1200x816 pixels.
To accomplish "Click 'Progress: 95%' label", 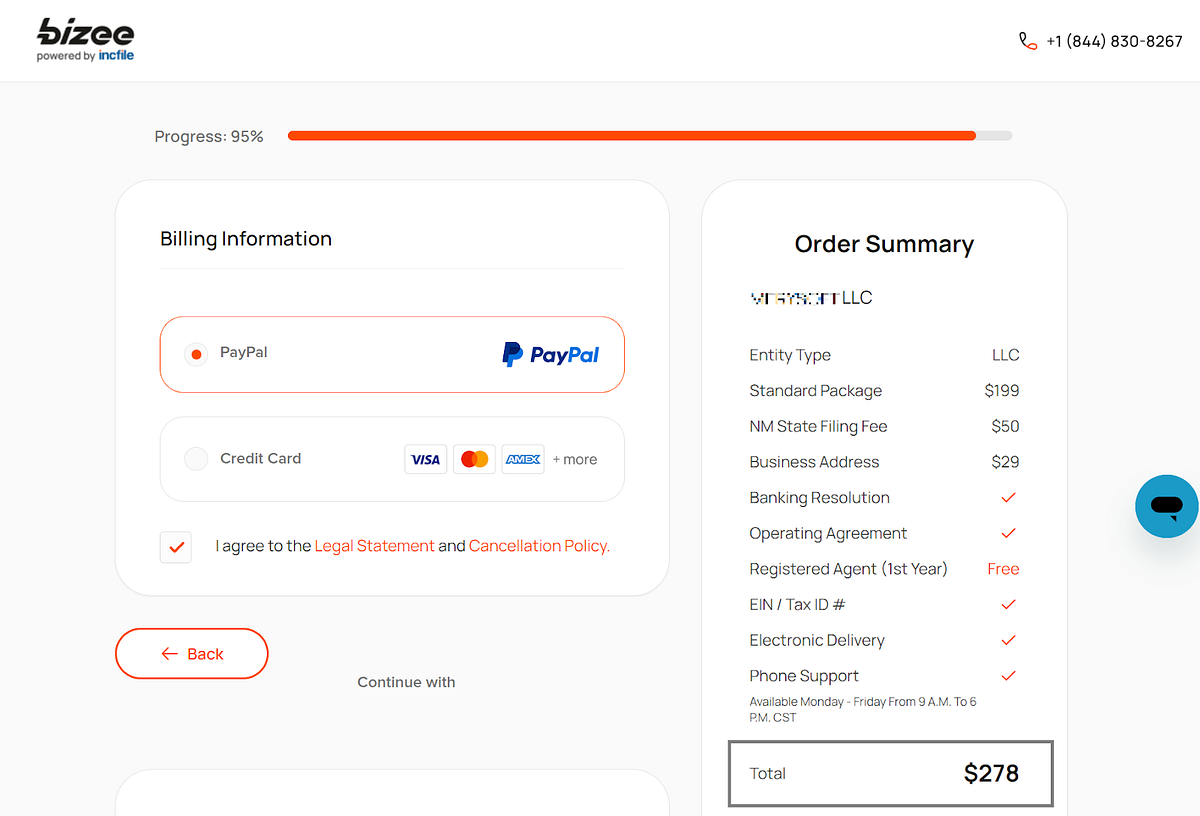I will point(209,136).
